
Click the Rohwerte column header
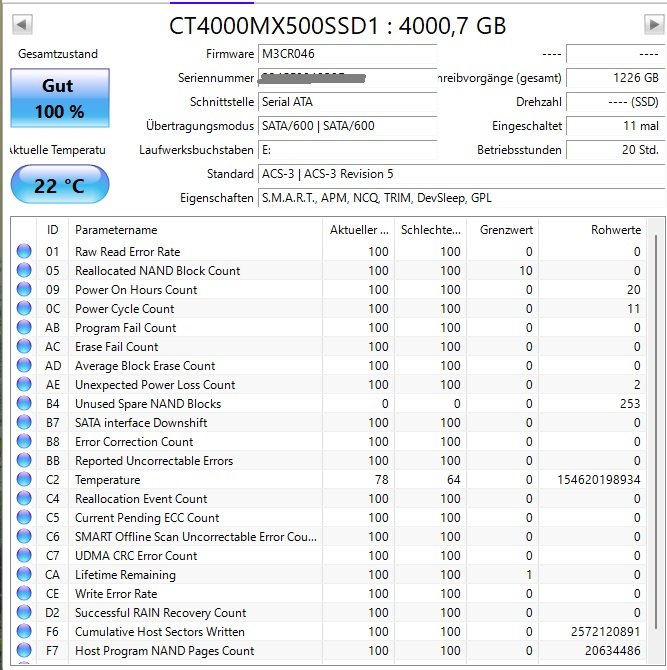coord(593,230)
